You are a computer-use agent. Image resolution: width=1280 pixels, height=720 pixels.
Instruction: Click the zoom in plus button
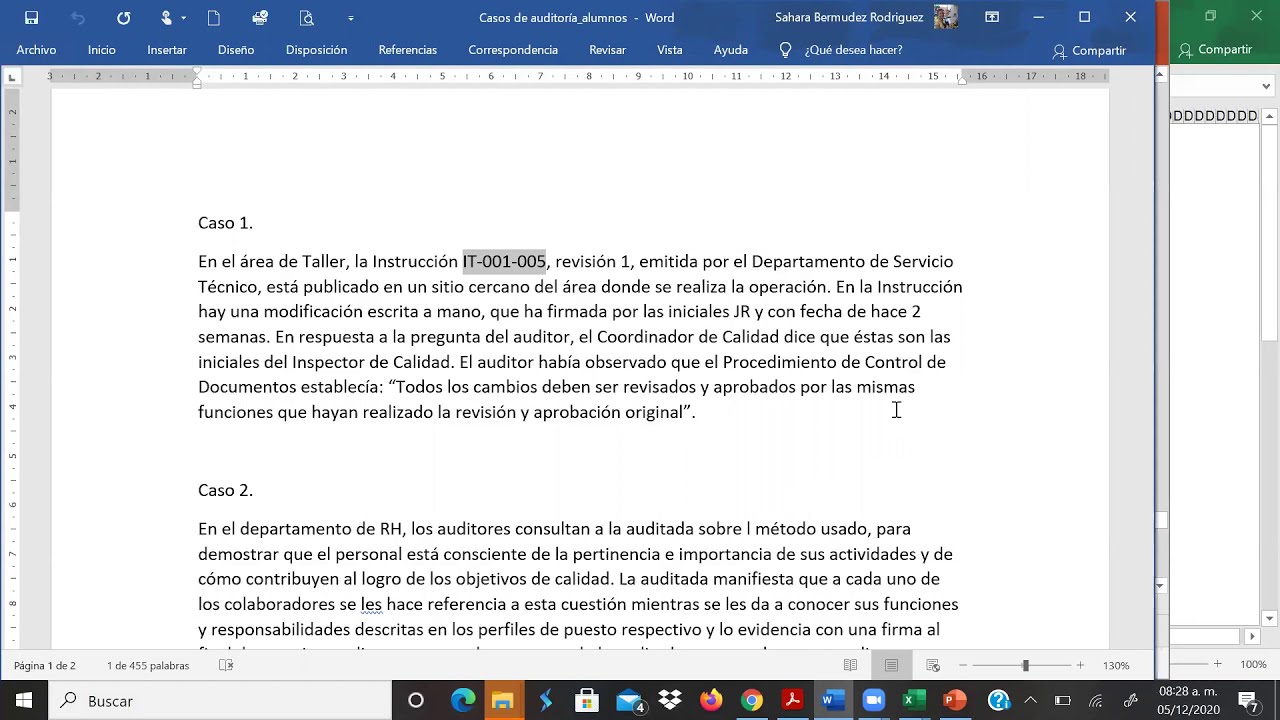pyautogui.click(x=1080, y=665)
